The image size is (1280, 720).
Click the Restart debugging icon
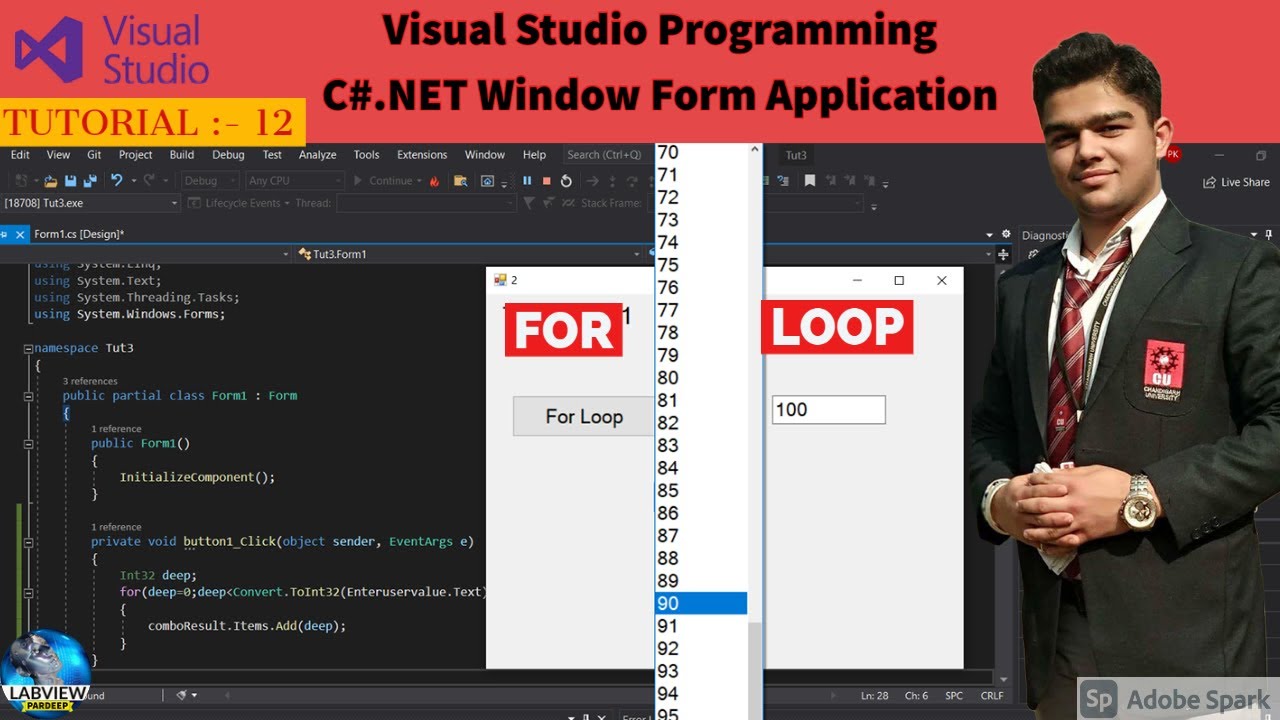point(566,181)
